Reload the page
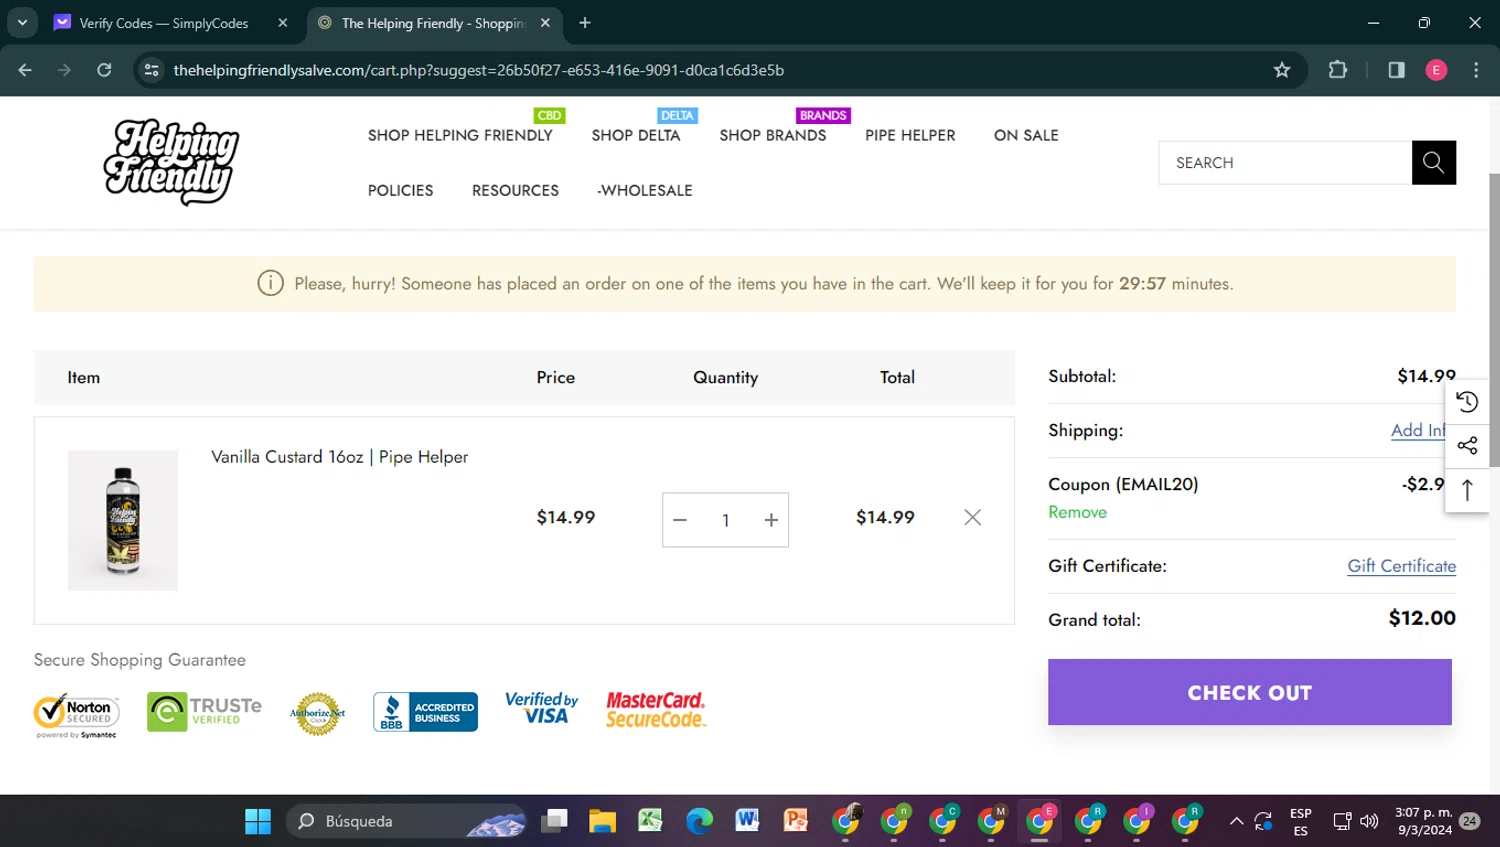This screenshot has width=1500, height=847. click(x=104, y=70)
